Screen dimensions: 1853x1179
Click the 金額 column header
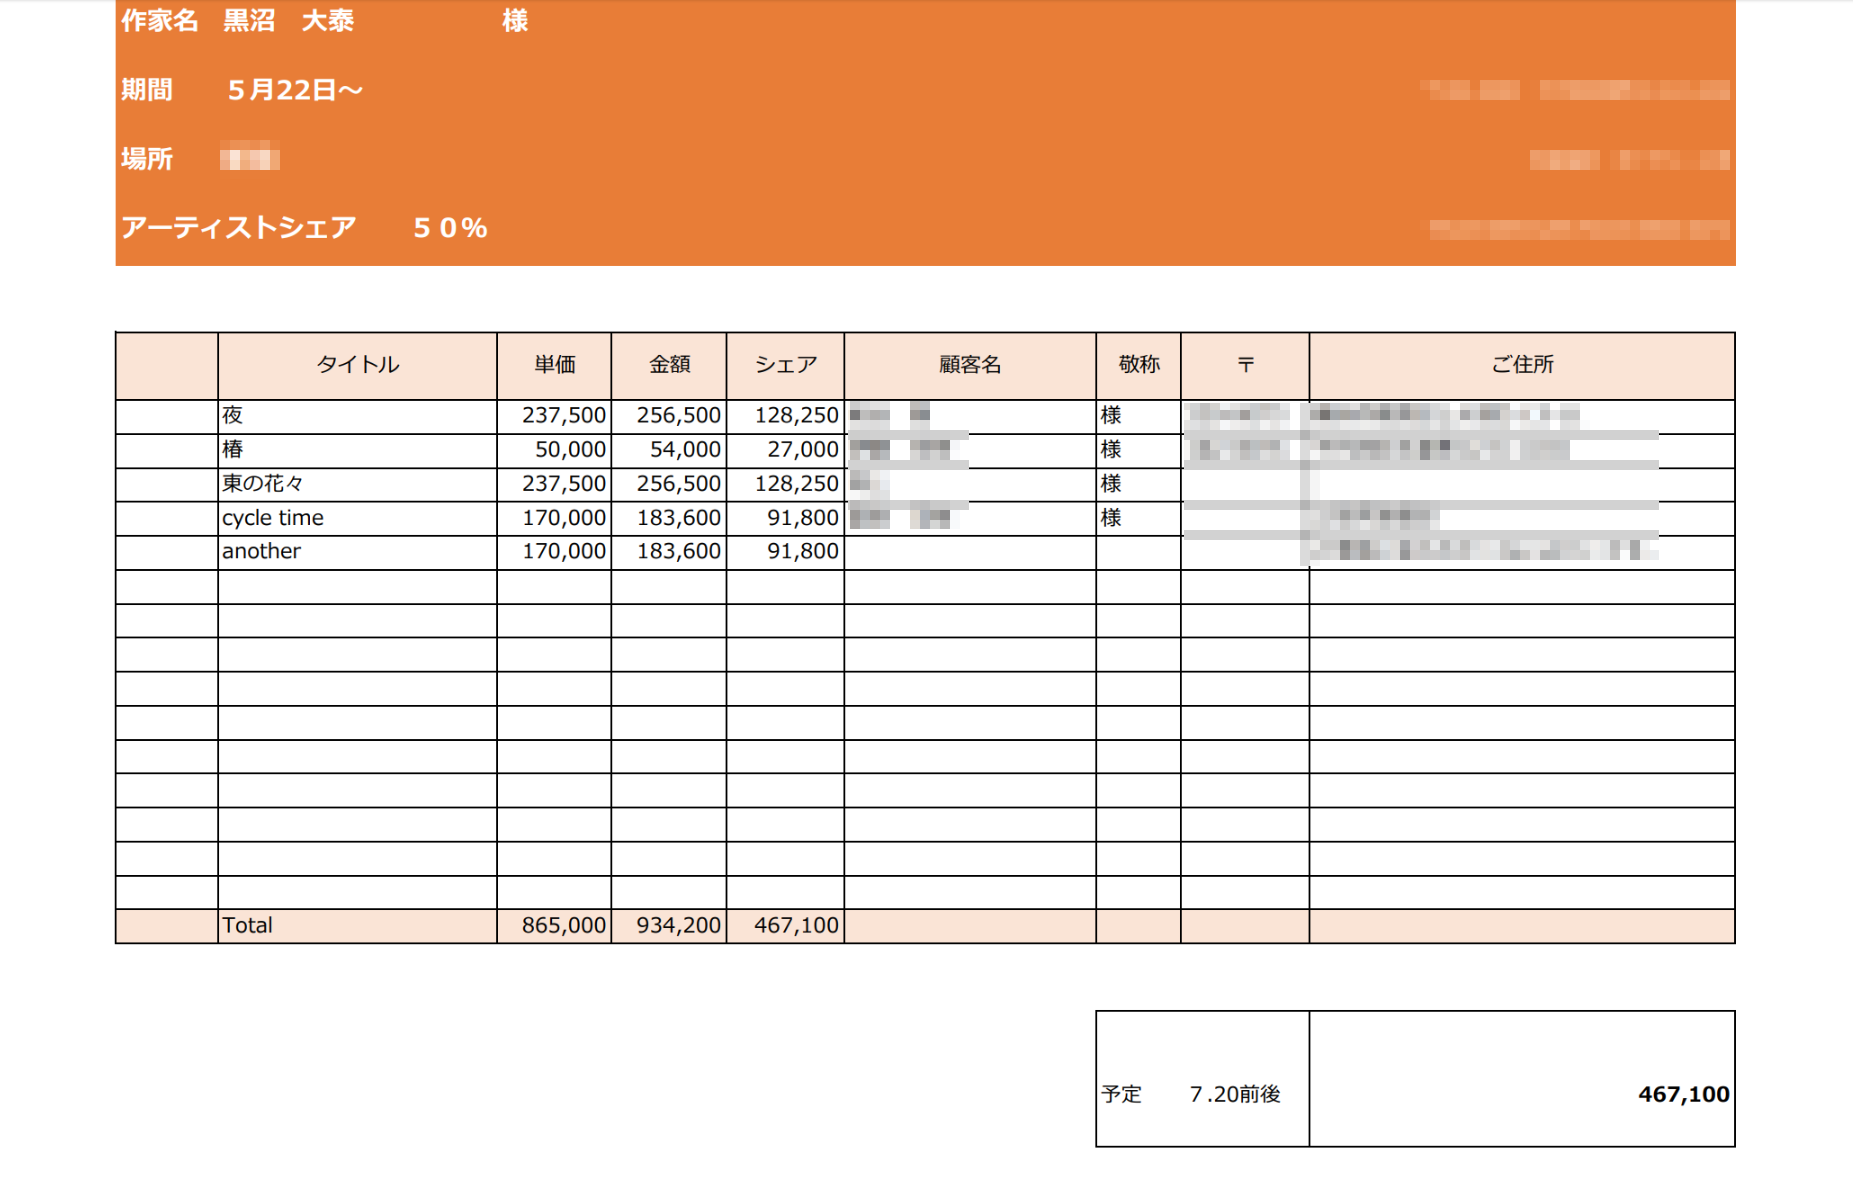[669, 365]
